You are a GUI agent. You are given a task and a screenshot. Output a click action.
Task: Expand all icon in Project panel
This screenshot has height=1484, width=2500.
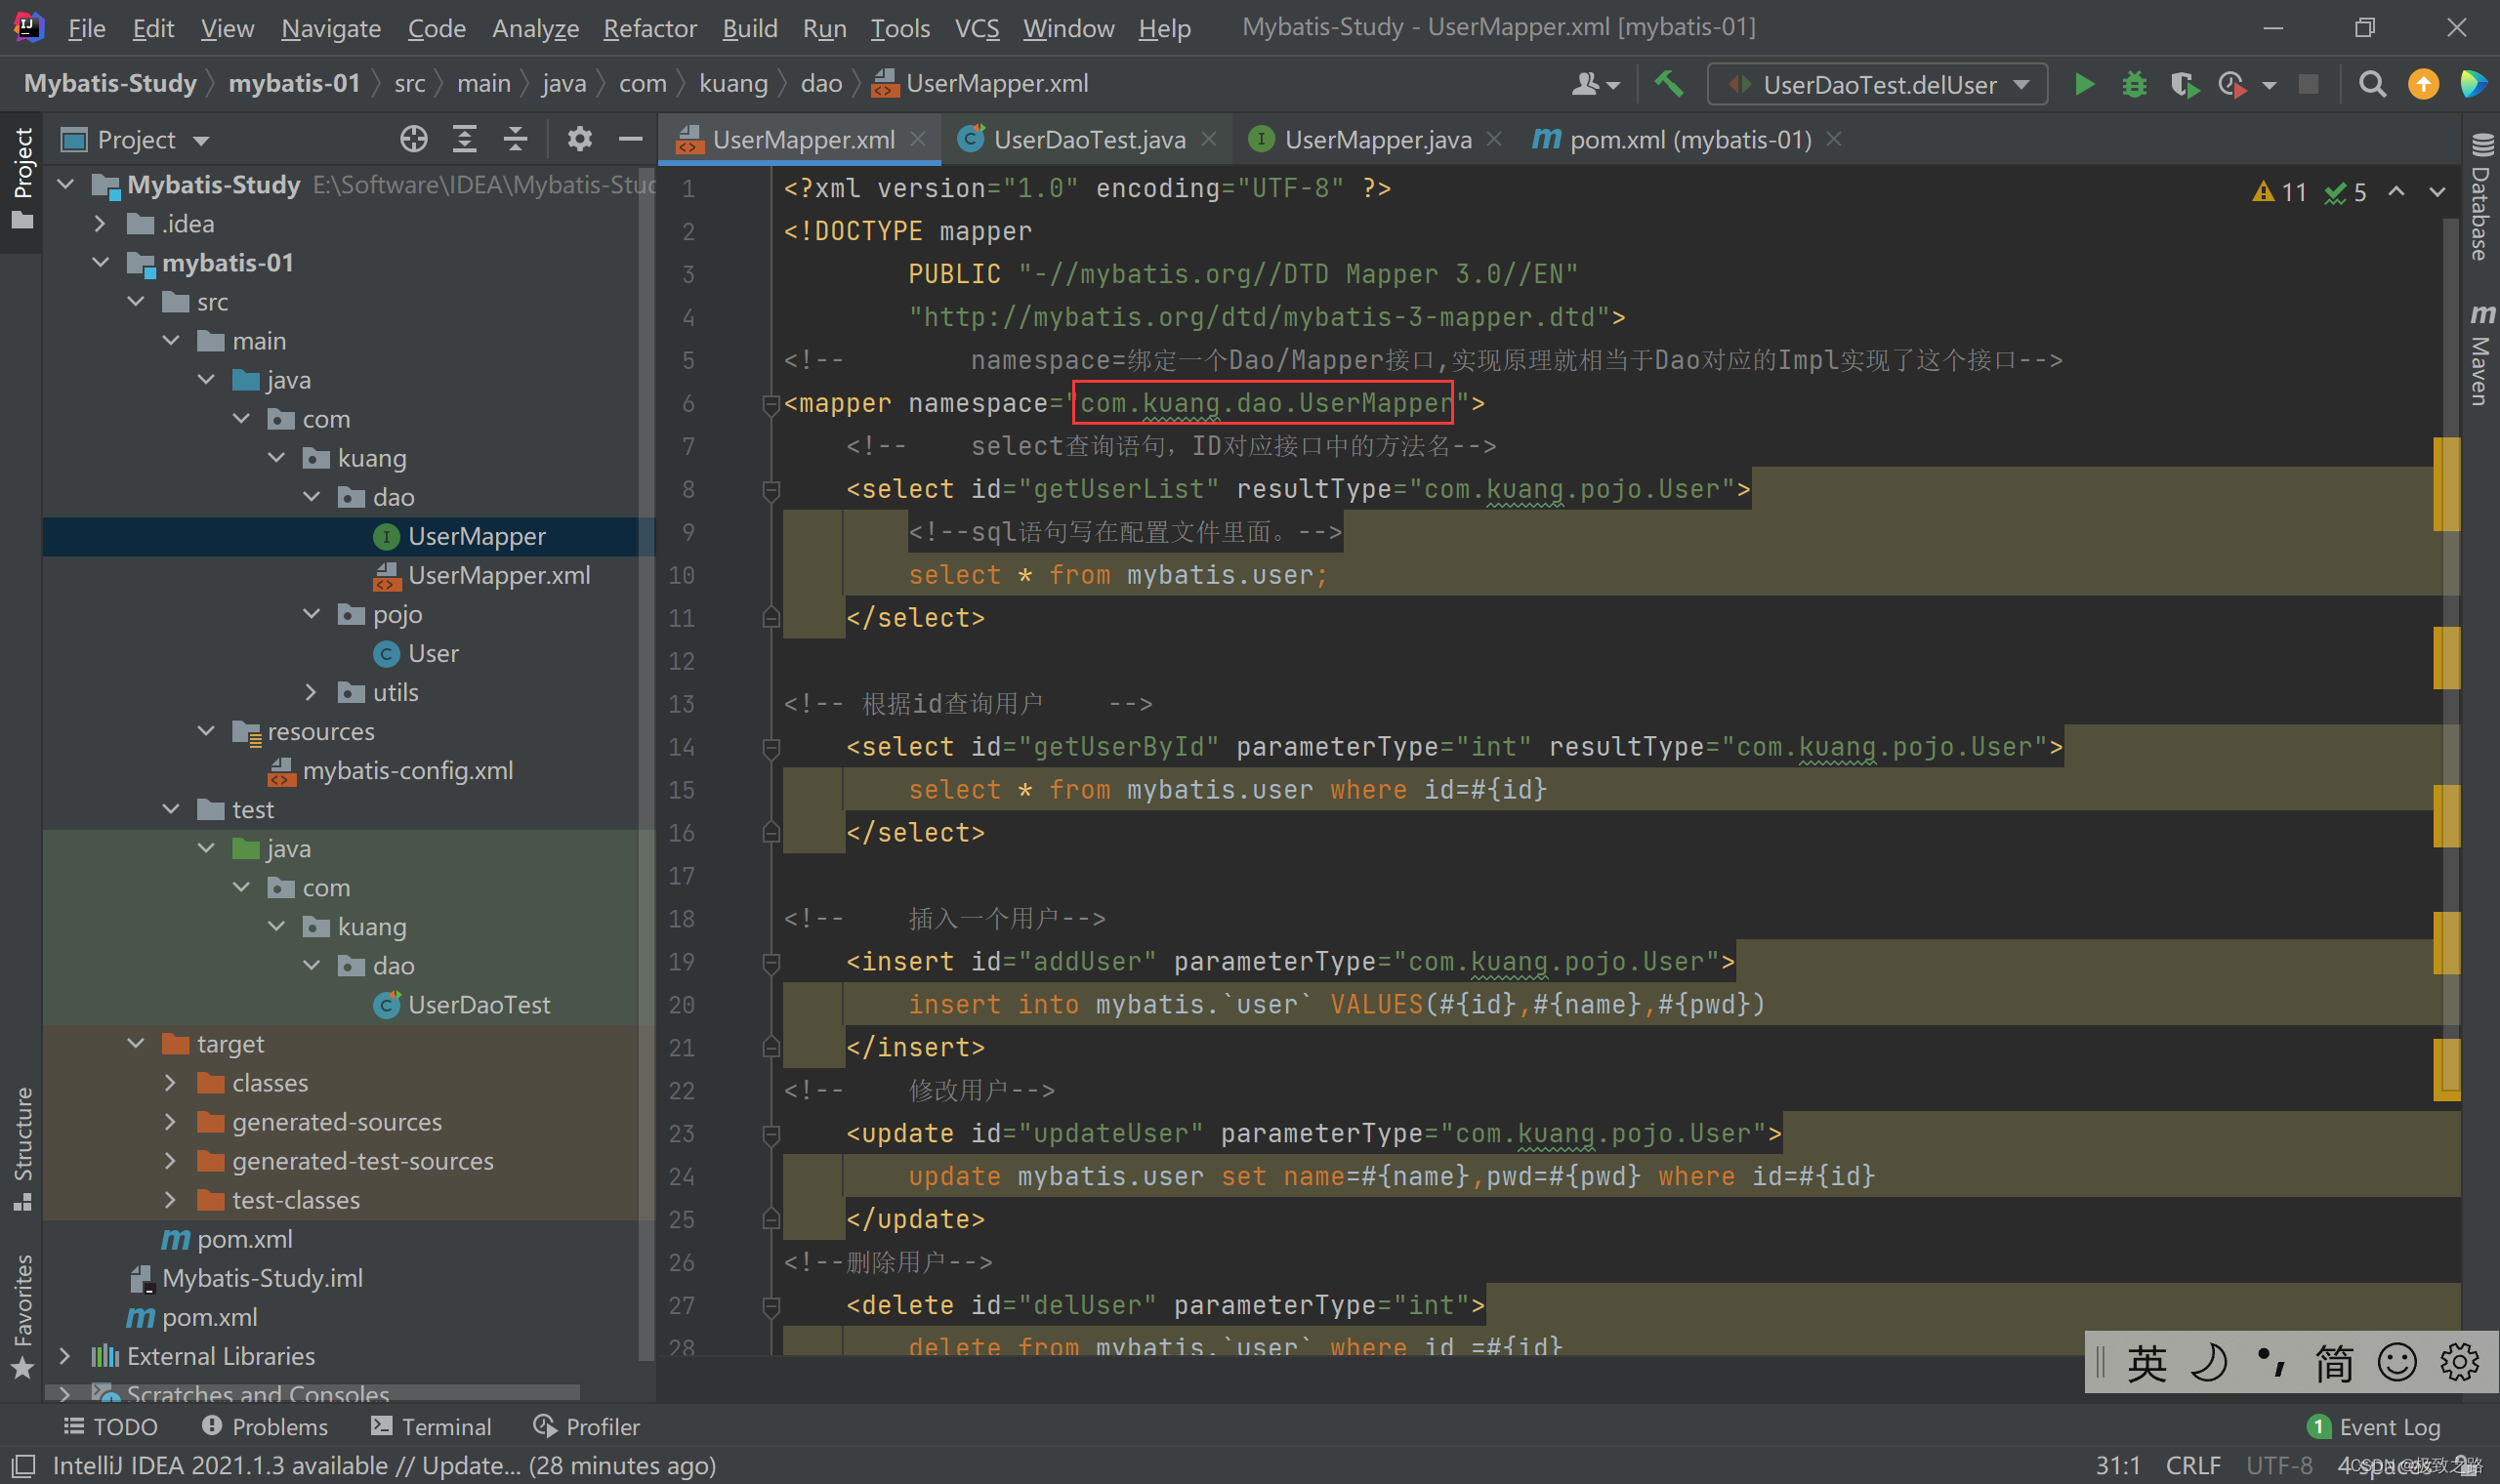pos(465,139)
